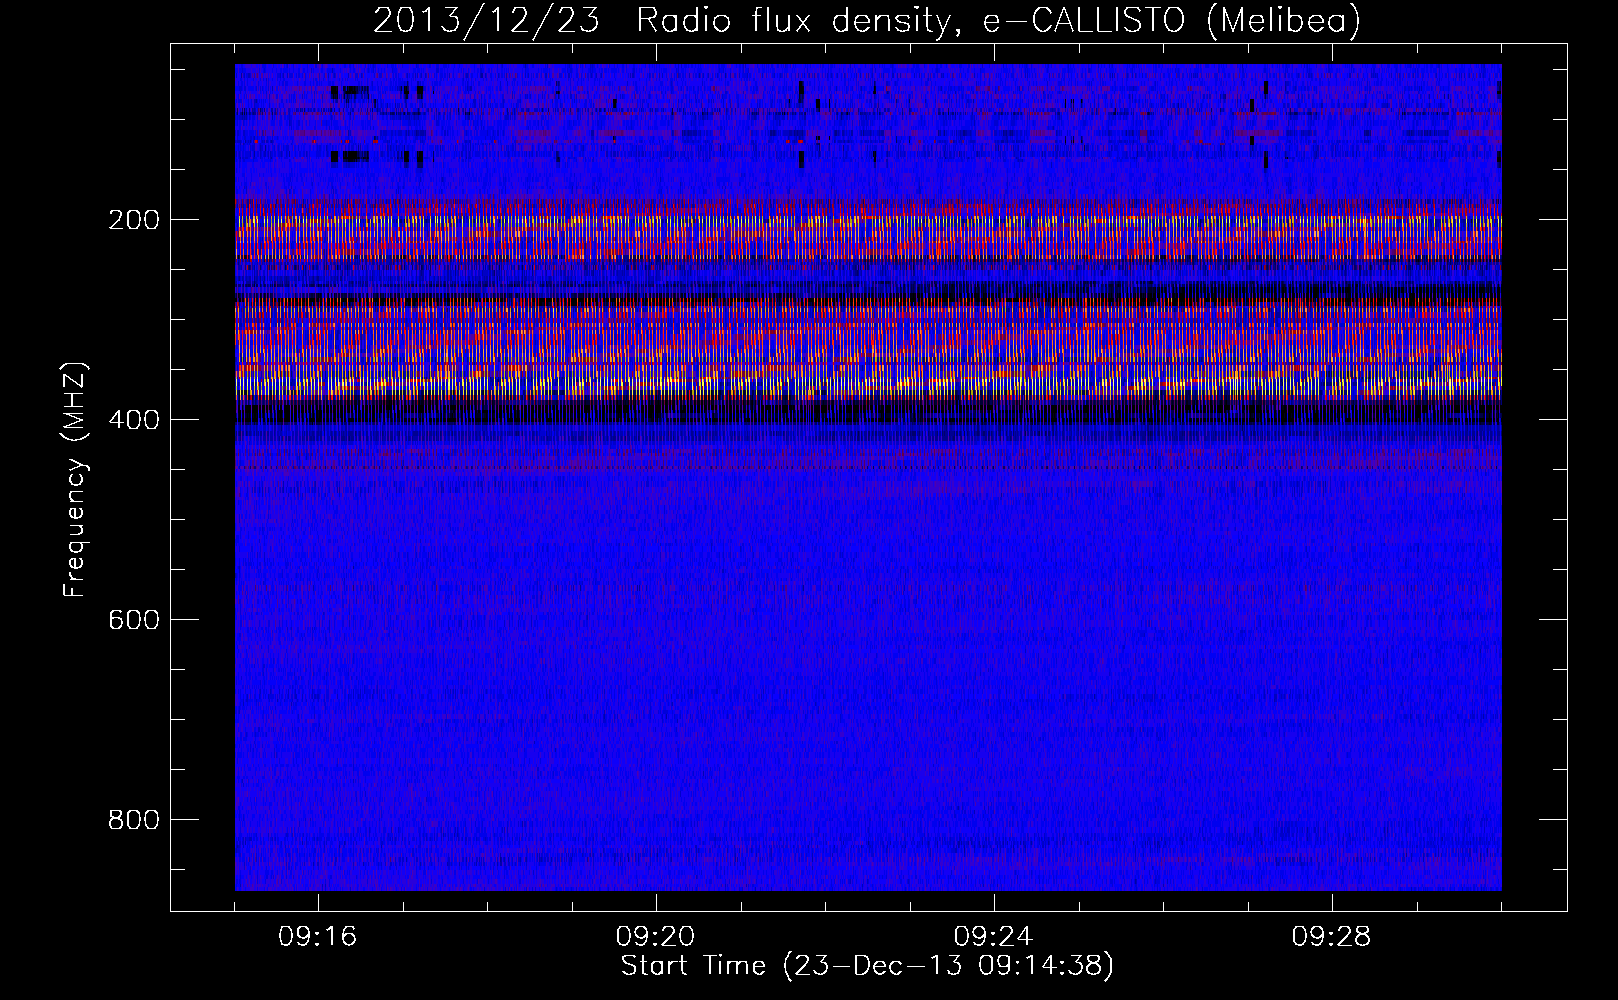This screenshot has width=1618, height=1000.
Task: Select the 200 frequency axis label
Action: (x=133, y=220)
